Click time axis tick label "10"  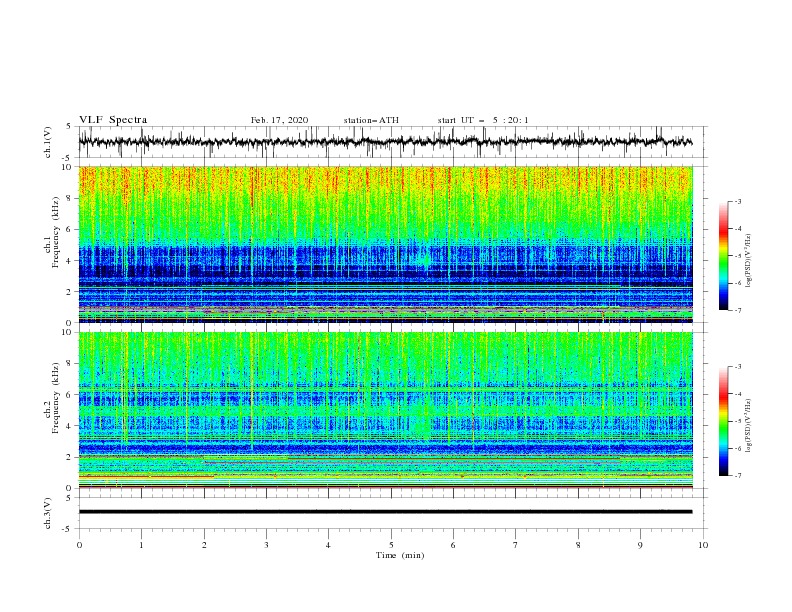pyautogui.click(x=703, y=545)
